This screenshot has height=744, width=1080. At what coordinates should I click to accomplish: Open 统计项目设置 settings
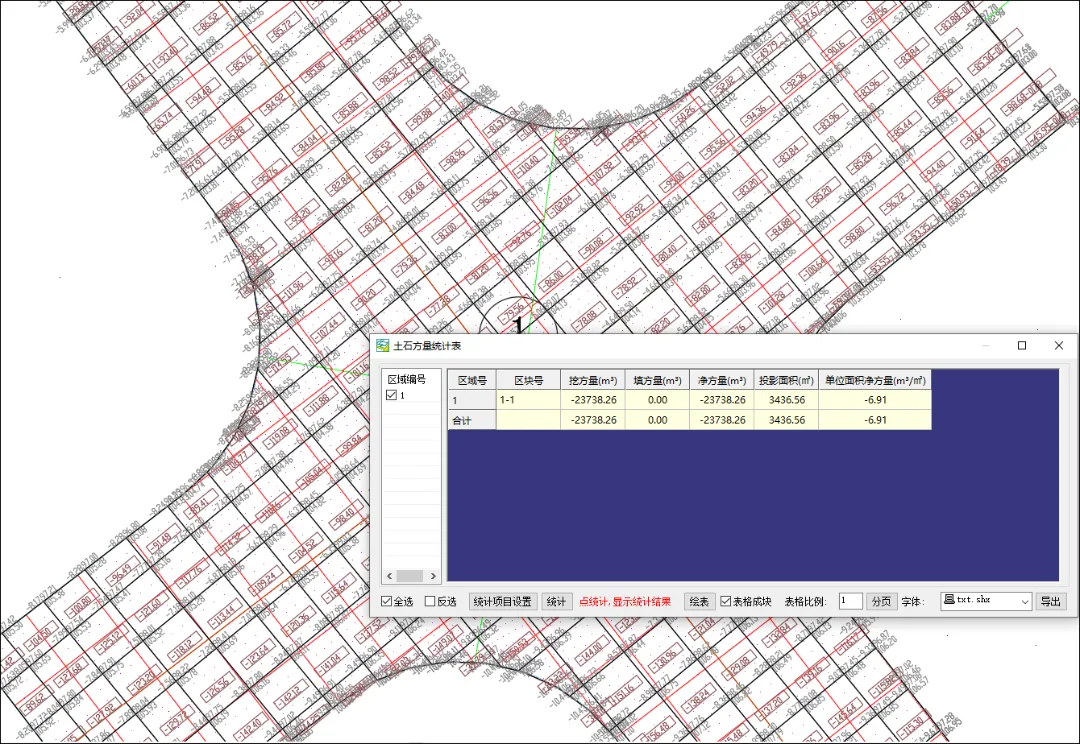click(x=503, y=601)
